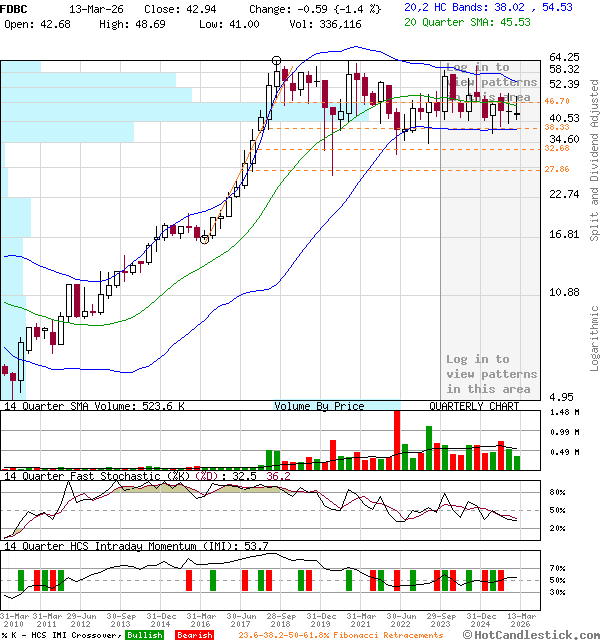Click the circle marker at the 2018 peak
600x640 pixels.
[x=277, y=61]
